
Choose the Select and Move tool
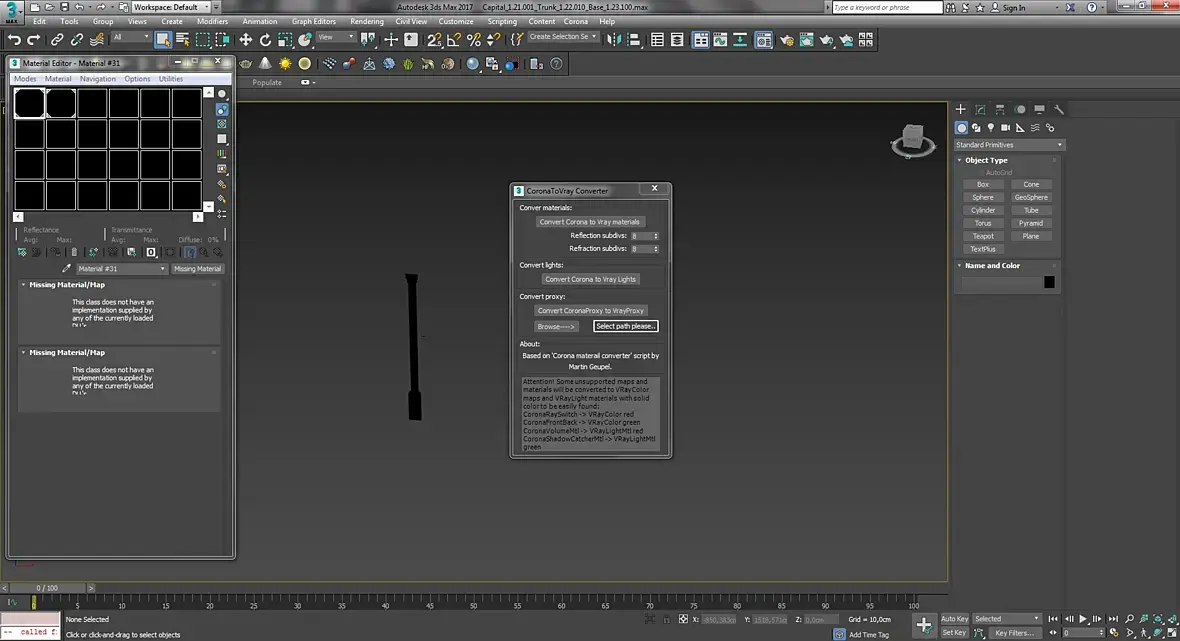point(245,40)
